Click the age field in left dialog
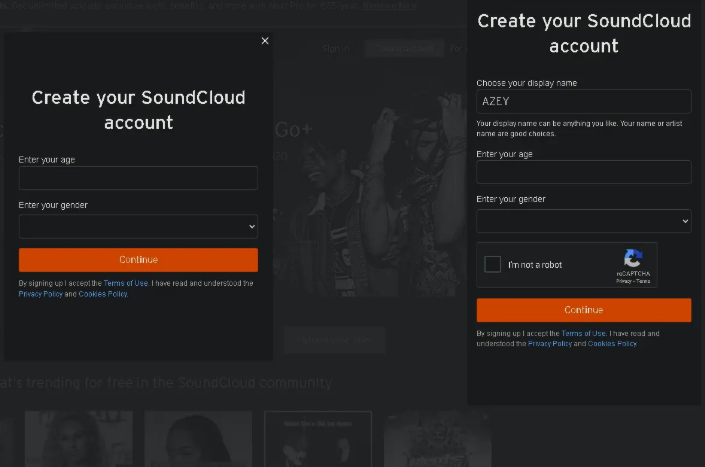Image resolution: width=705 pixels, height=467 pixels. [x=138, y=178]
